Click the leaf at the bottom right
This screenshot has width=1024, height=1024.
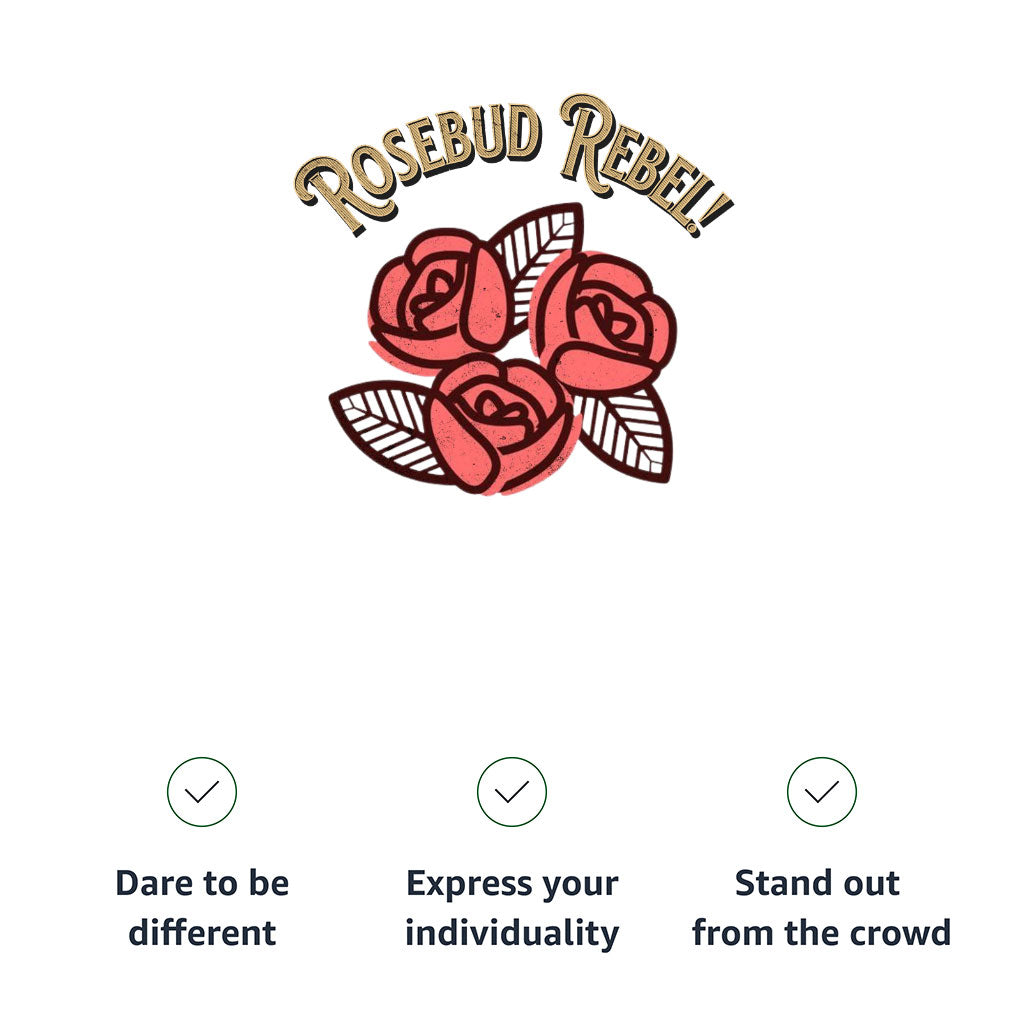pos(627,432)
